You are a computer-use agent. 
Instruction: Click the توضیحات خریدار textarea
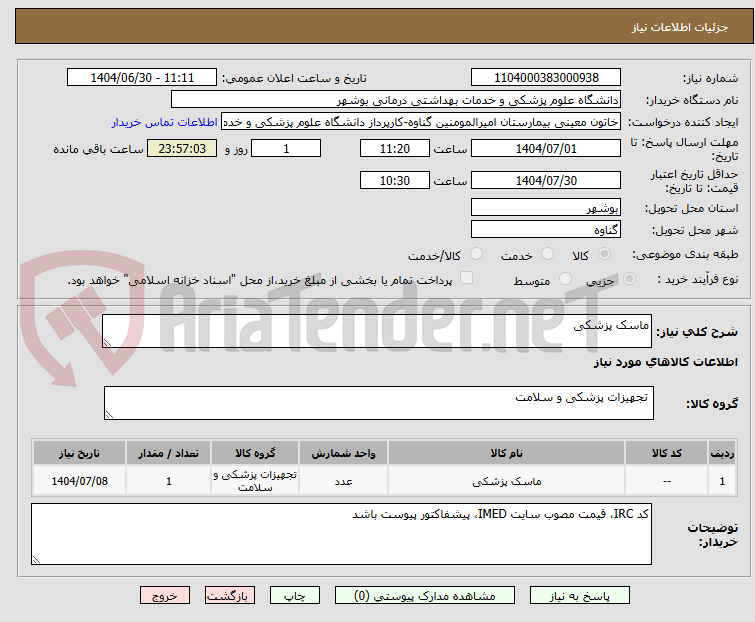click(x=341, y=534)
